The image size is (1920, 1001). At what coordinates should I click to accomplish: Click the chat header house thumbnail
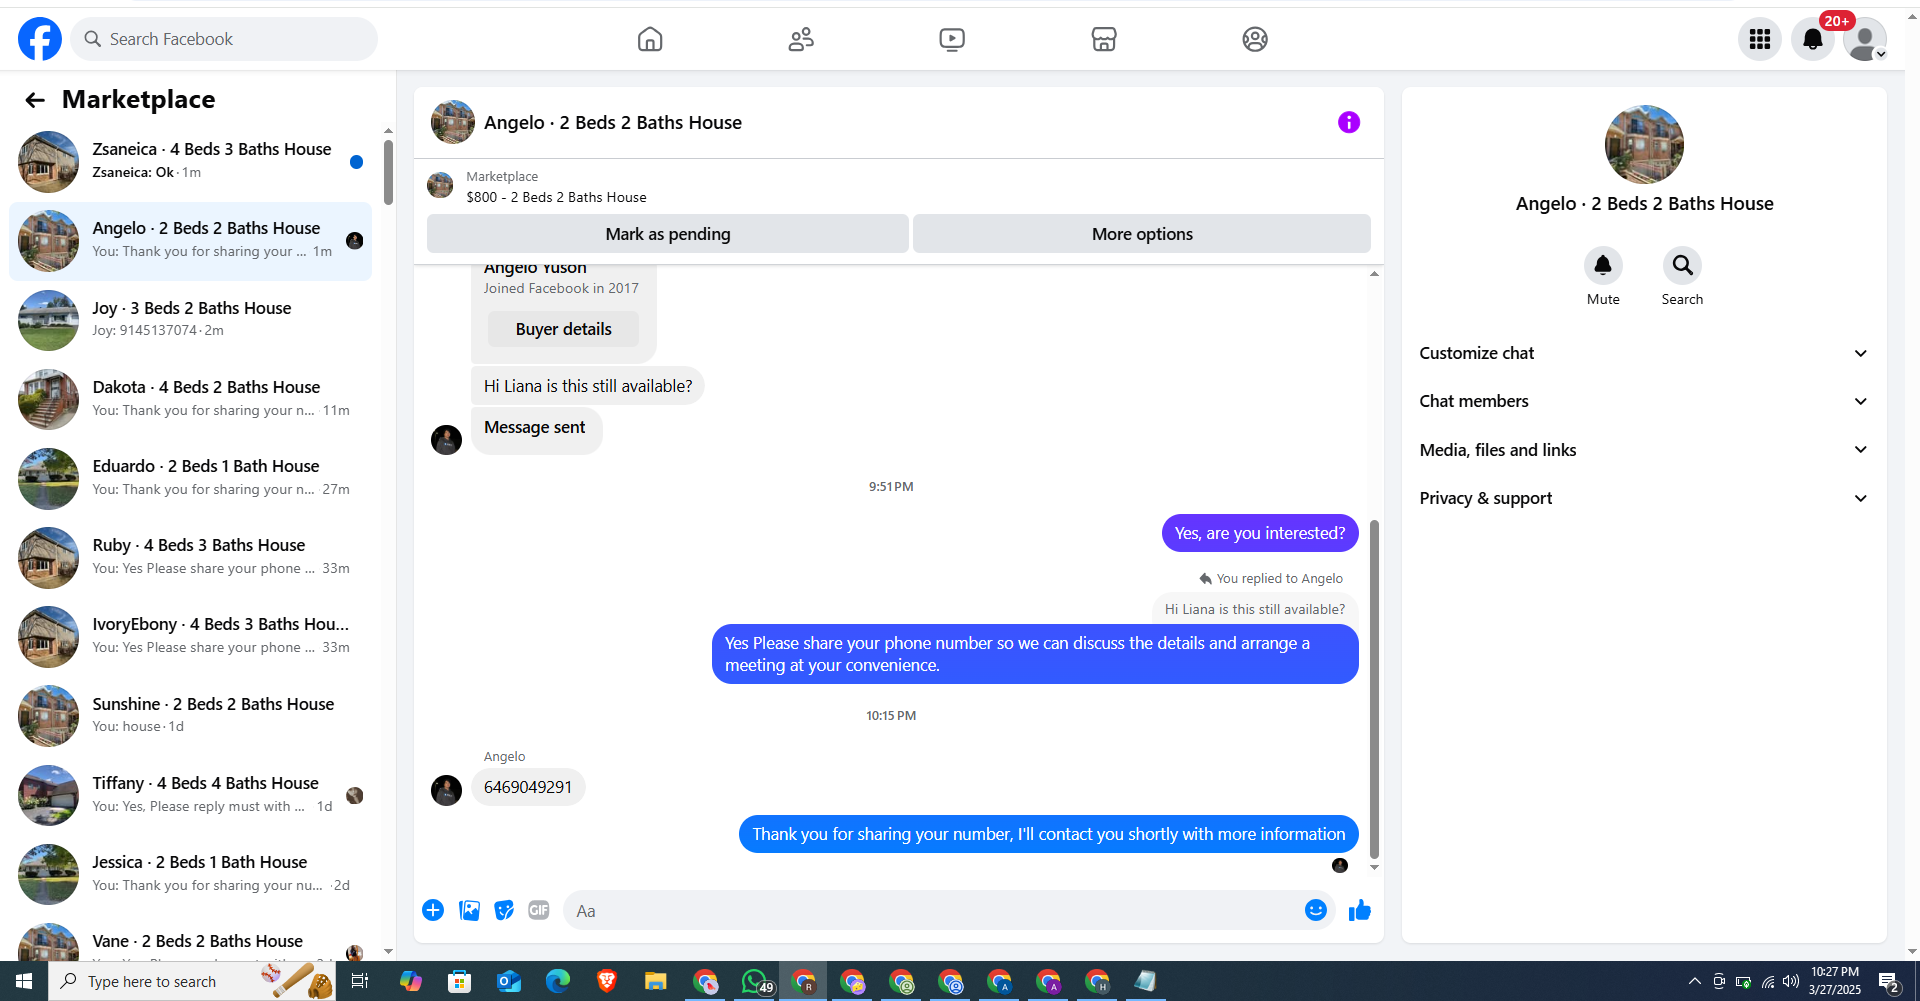[x=453, y=122]
